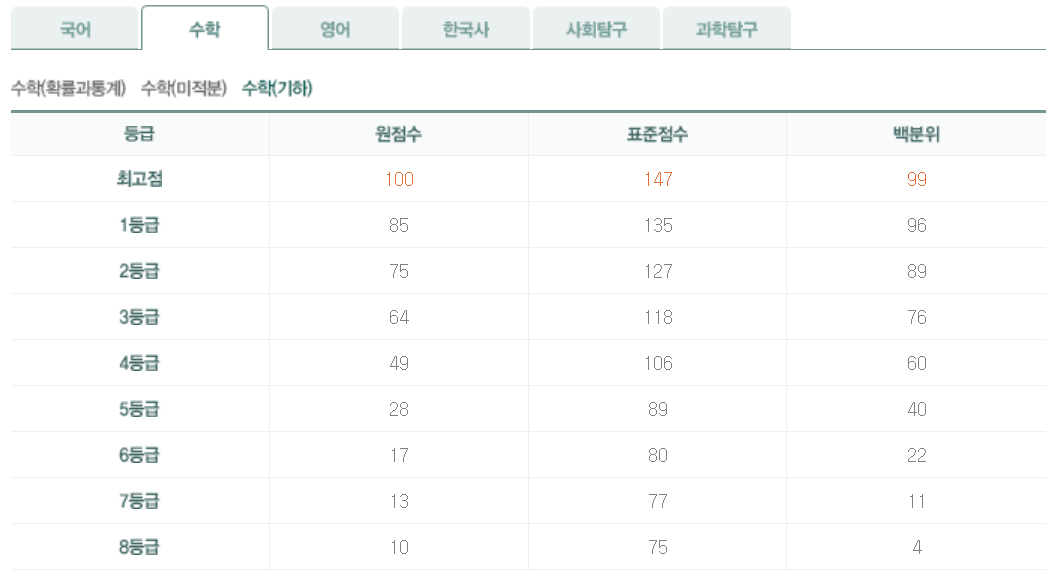
Task: Open the 수학(확률과통계) subject link
Action: [x=70, y=88]
